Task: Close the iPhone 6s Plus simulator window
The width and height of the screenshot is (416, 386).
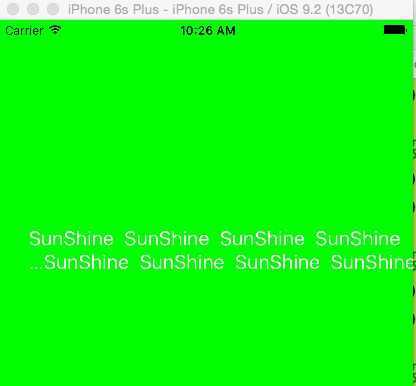Action: coord(13,9)
